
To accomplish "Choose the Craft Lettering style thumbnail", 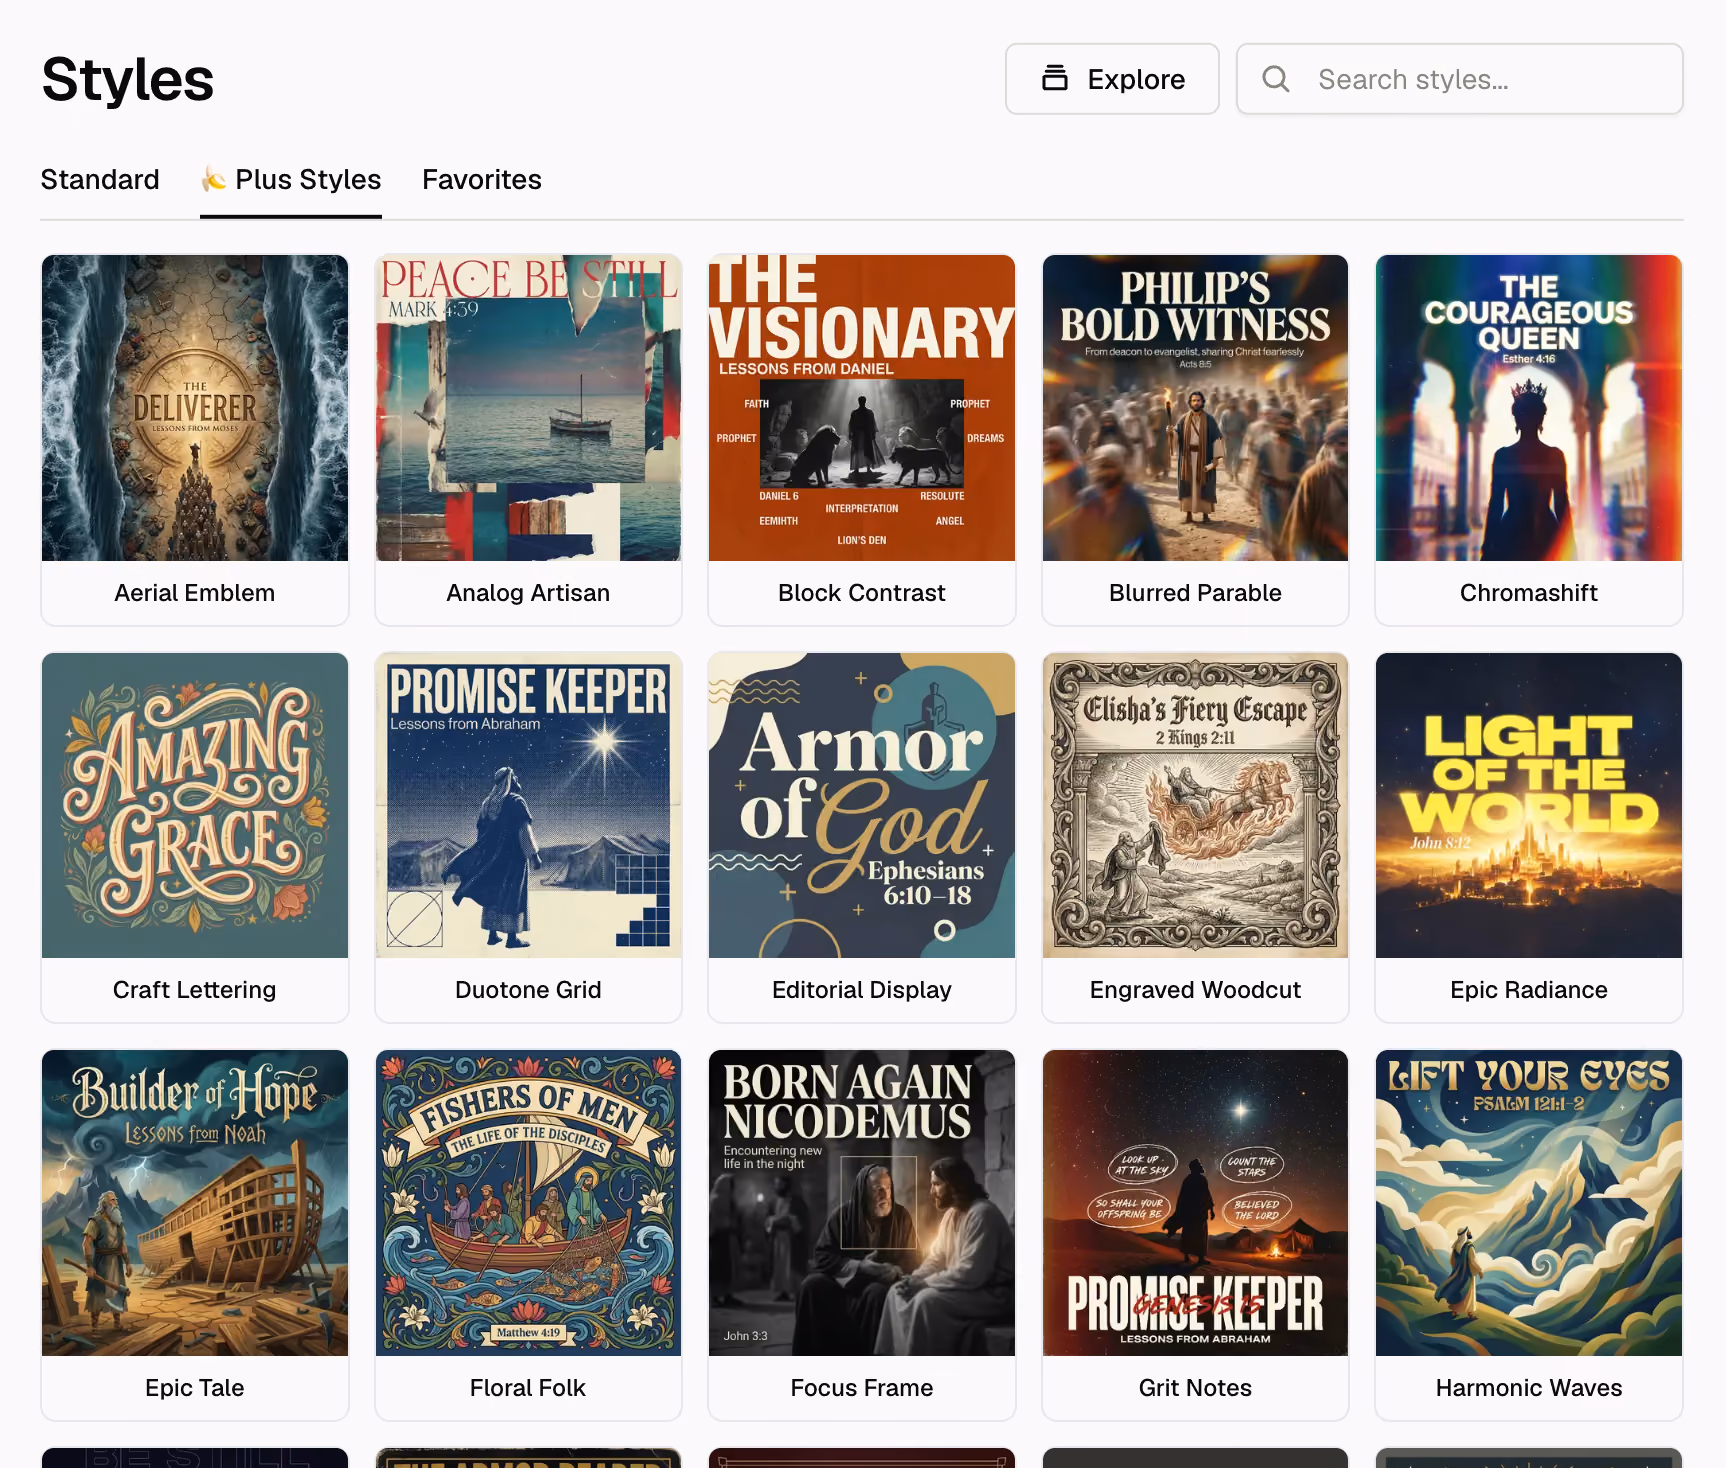I will coord(195,805).
